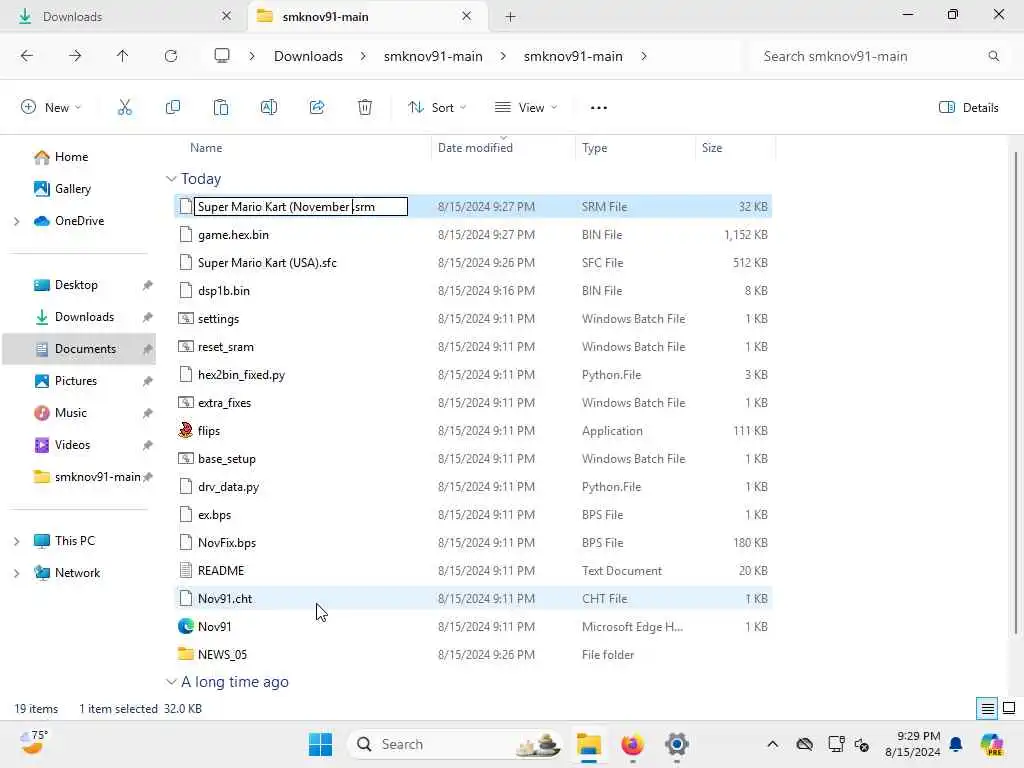Go back with the left arrow
This screenshot has height=768, width=1024.
pos(27,56)
